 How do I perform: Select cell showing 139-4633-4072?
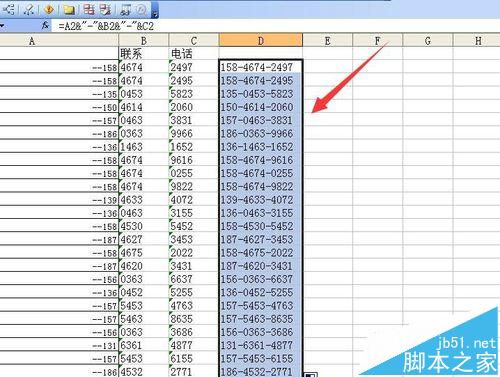(x=261, y=200)
